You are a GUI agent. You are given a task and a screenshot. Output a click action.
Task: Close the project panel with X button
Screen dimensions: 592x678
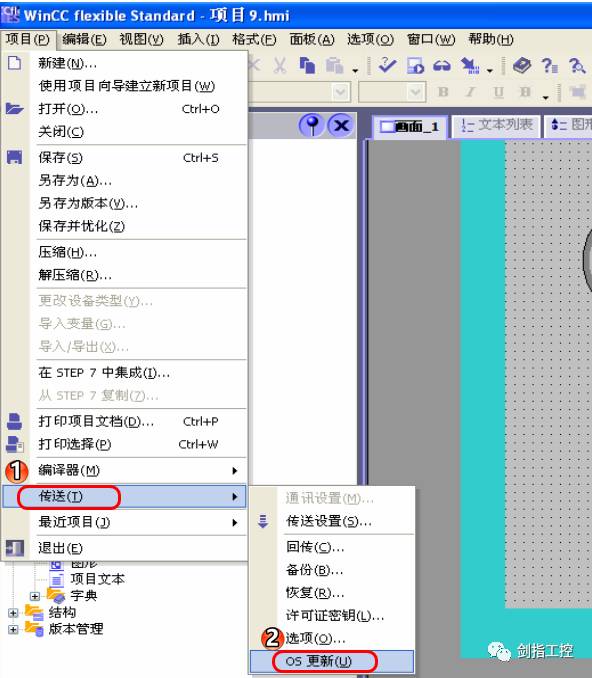pyautogui.click(x=341, y=125)
